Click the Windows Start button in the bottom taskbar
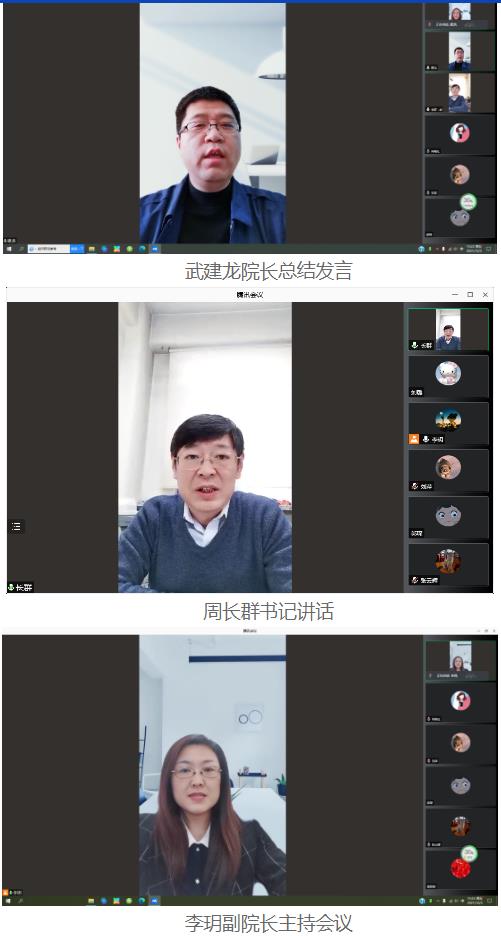 (9, 900)
